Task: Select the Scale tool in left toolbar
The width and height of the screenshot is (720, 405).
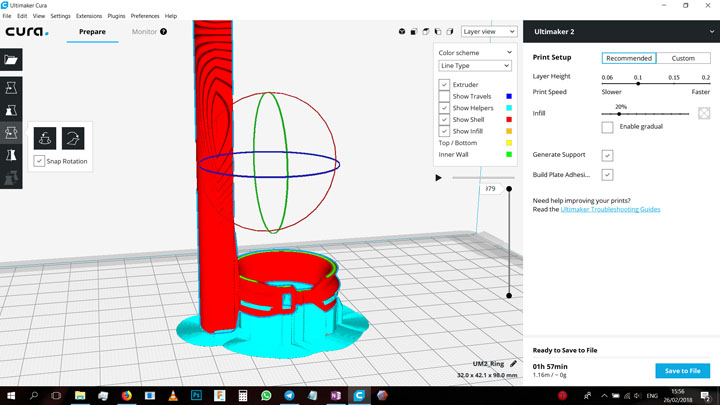Action: click(x=11, y=110)
